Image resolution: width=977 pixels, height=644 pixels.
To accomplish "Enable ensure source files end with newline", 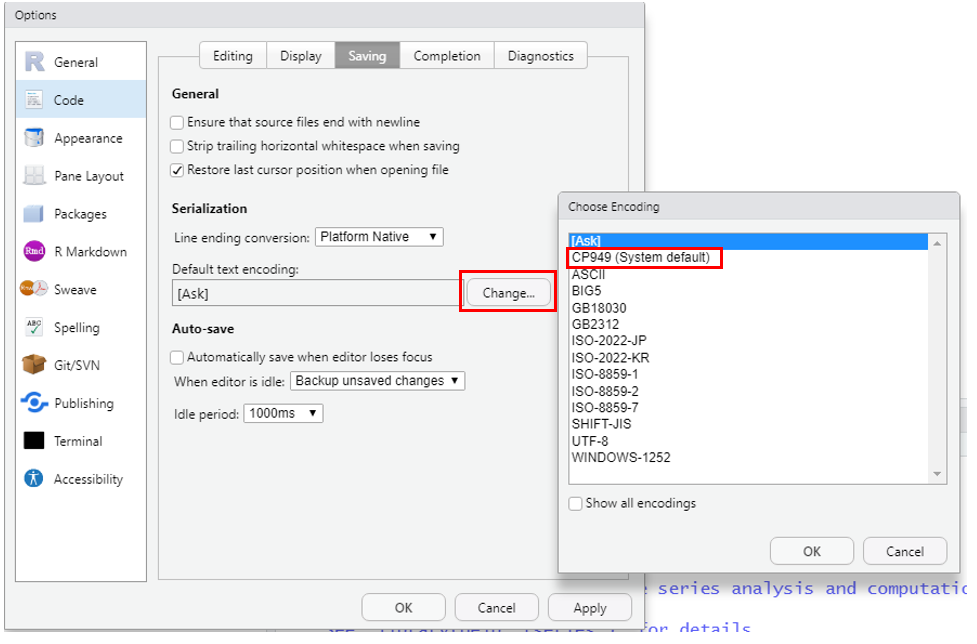I will pos(177,122).
